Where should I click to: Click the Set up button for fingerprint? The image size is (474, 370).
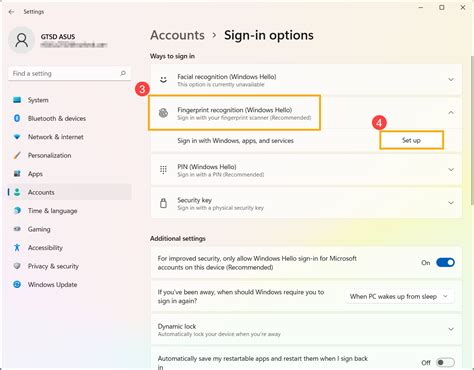tap(411, 140)
